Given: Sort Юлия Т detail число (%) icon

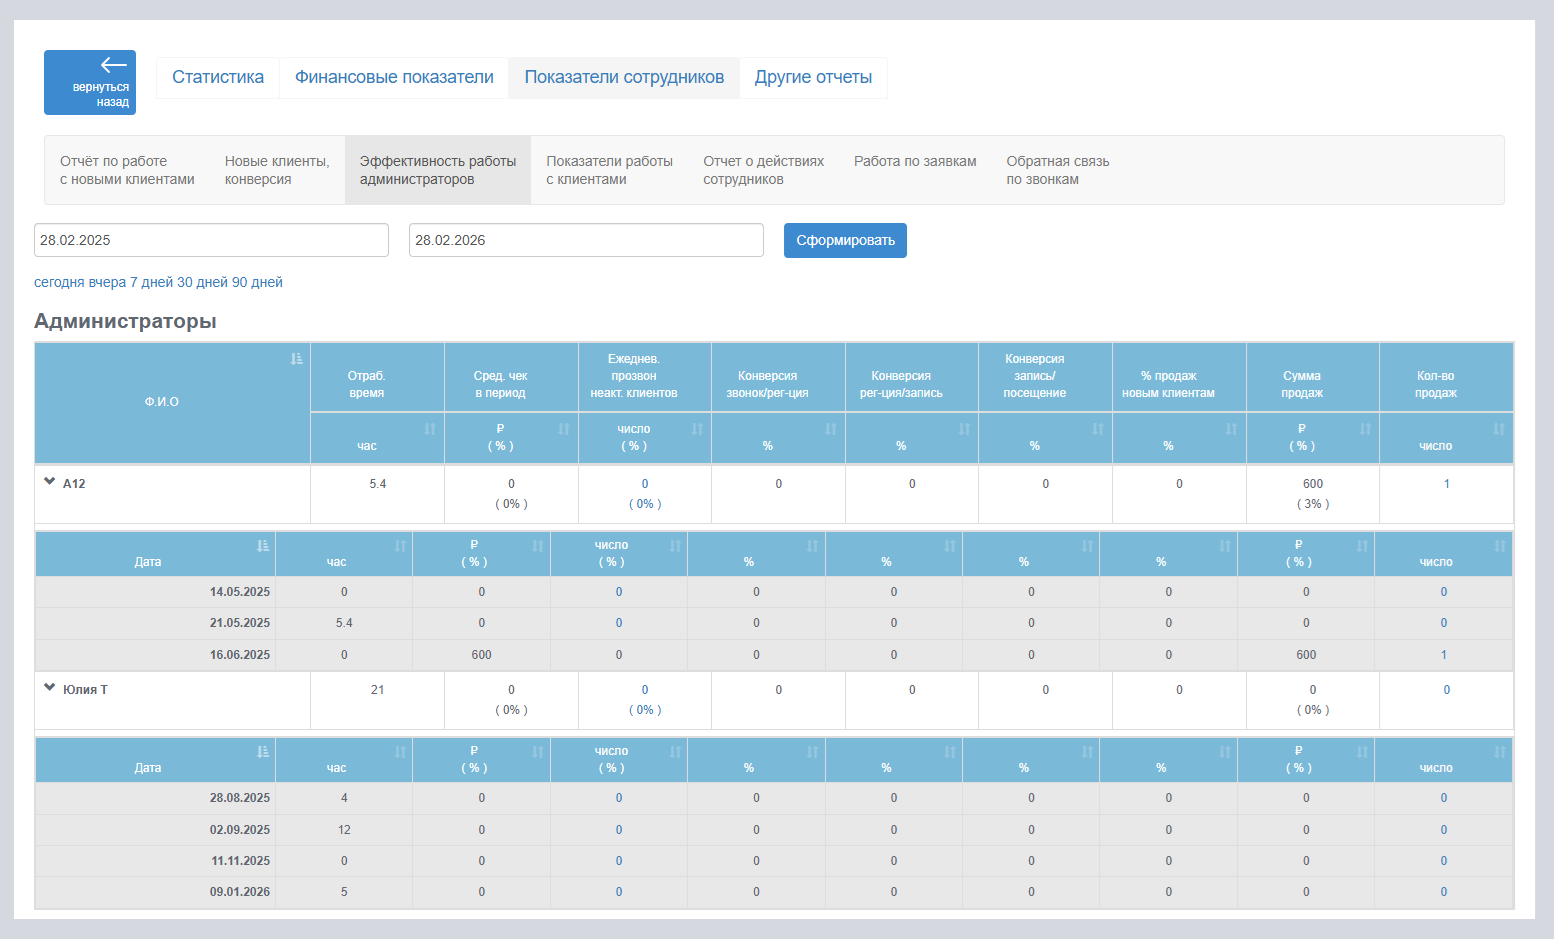Looking at the screenshot, I should coord(675,751).
